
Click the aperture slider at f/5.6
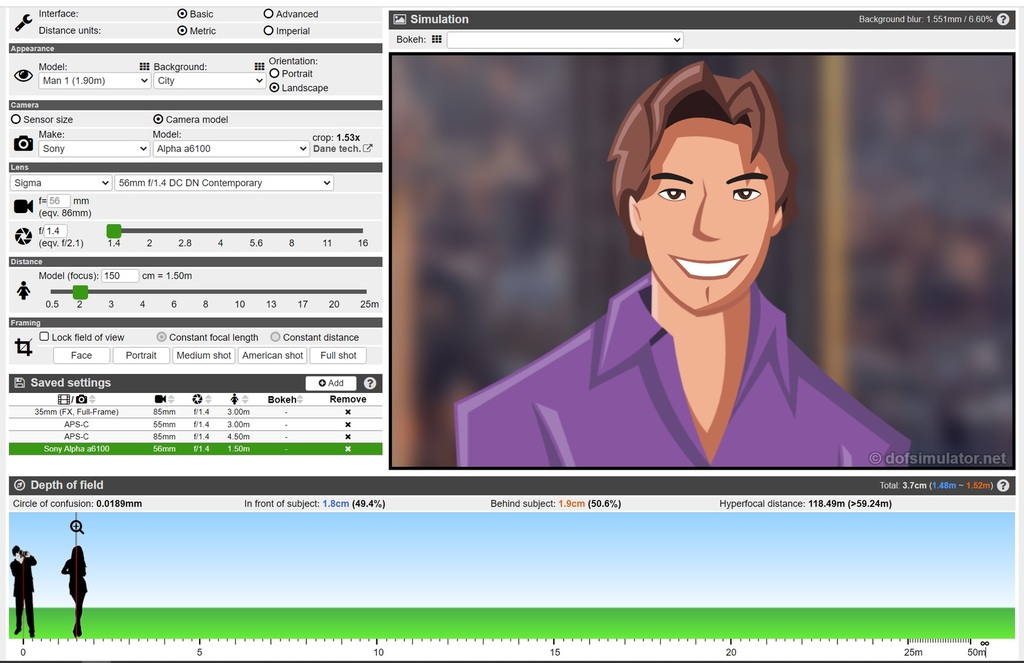256,231
